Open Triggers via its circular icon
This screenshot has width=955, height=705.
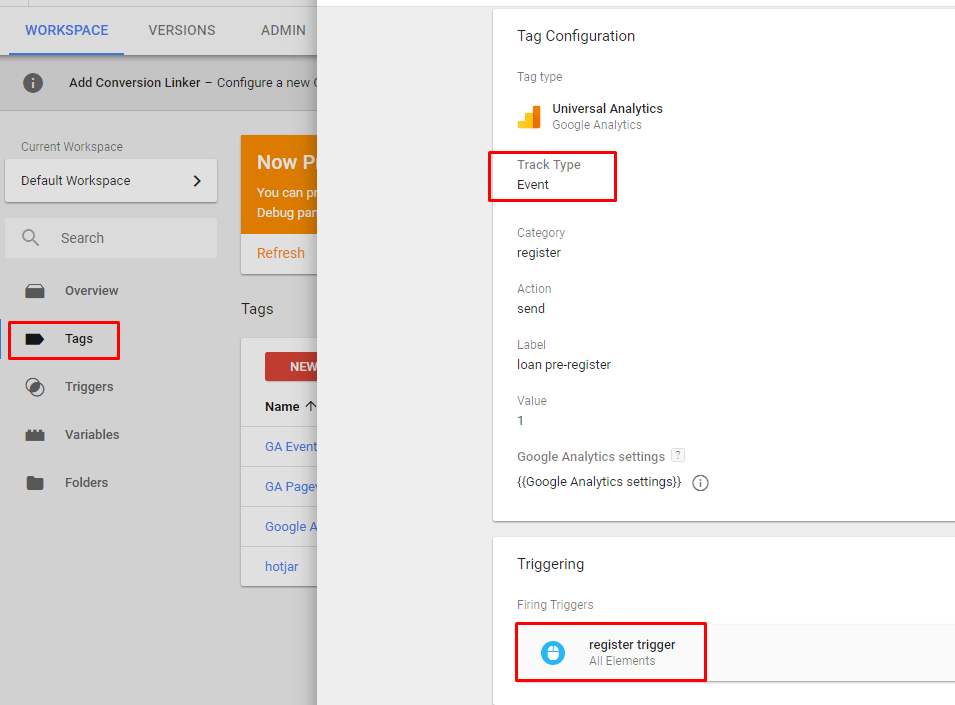(35, 387)
